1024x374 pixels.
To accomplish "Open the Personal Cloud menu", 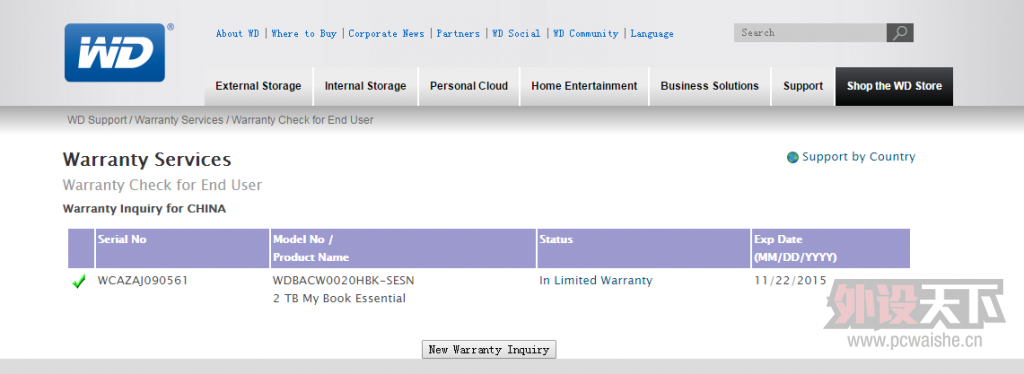I will pos(469,86).
